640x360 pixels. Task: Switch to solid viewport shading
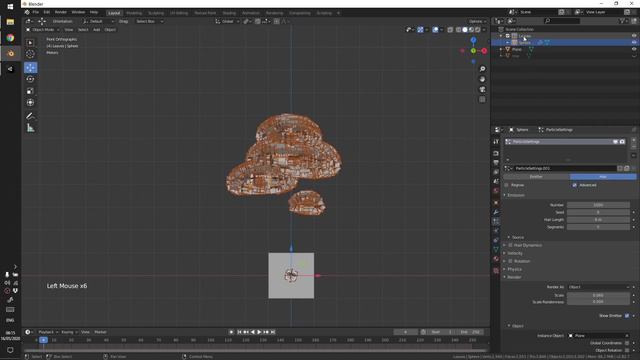coord(465,30)
